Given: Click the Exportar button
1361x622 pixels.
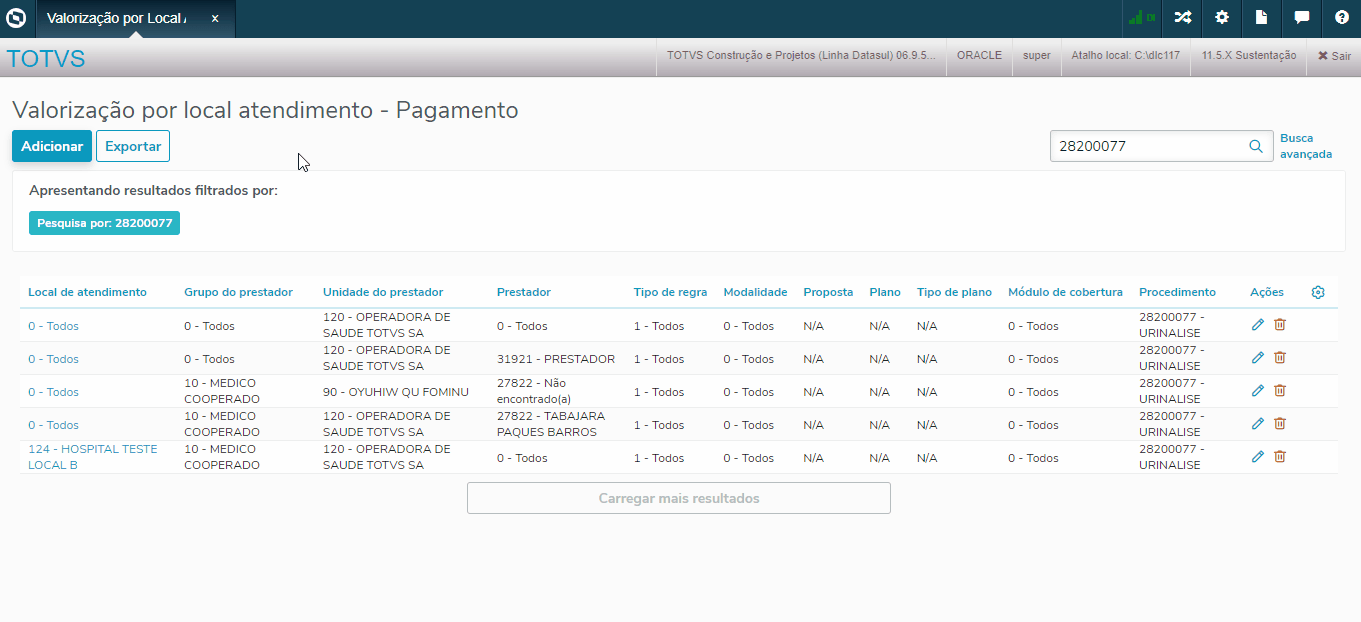Looking at the screenshot, I should pos(133,146).
